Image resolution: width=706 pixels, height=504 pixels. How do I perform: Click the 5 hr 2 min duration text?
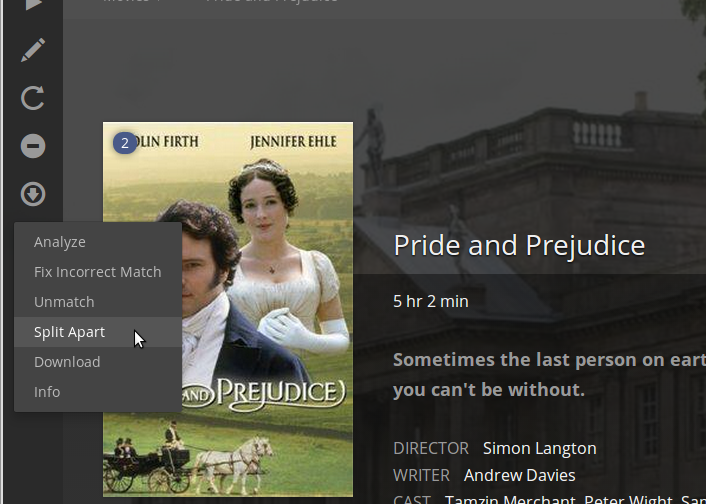pyautogui.click(x=430, y=301)
